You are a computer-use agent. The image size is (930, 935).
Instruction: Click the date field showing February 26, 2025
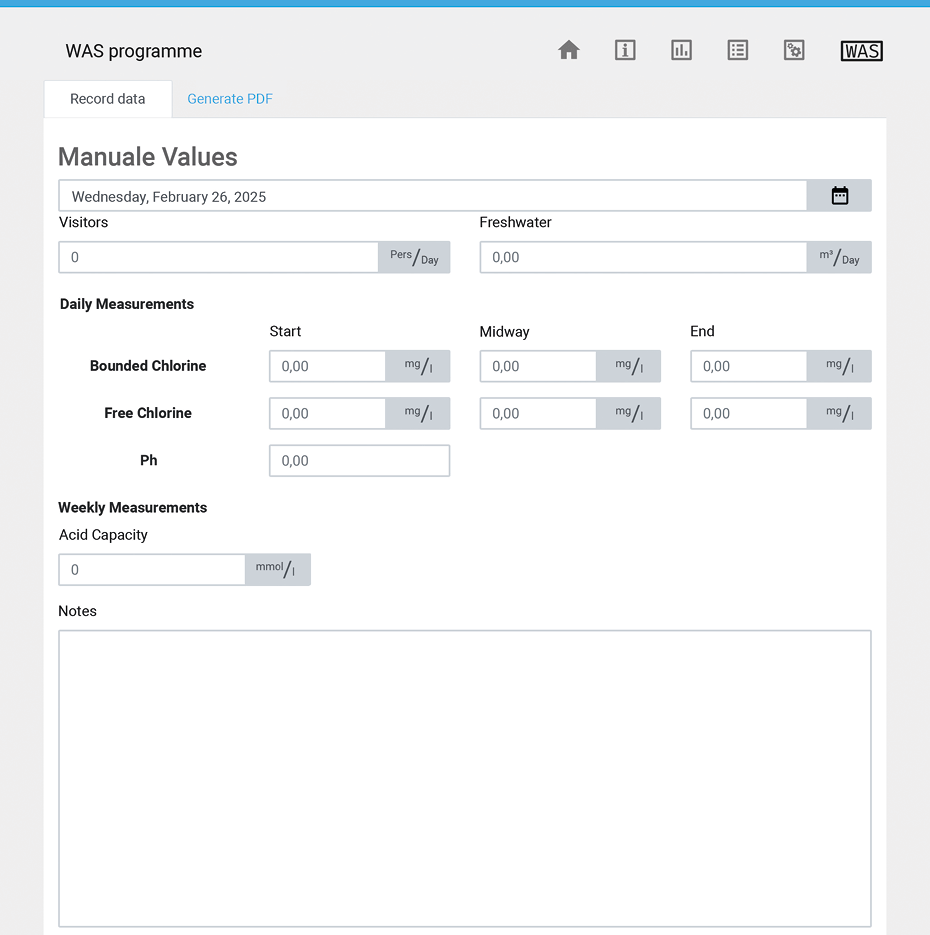coord(432,196)
